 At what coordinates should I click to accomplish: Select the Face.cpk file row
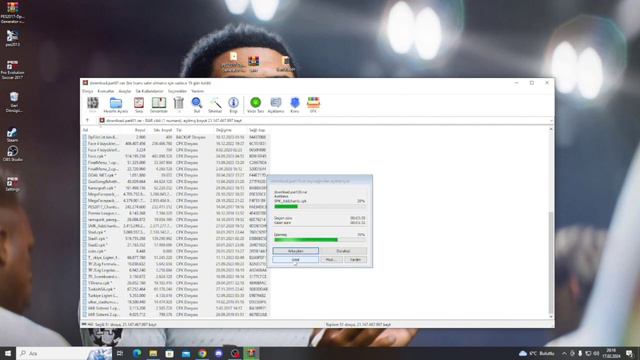click(x=176, y=156)
